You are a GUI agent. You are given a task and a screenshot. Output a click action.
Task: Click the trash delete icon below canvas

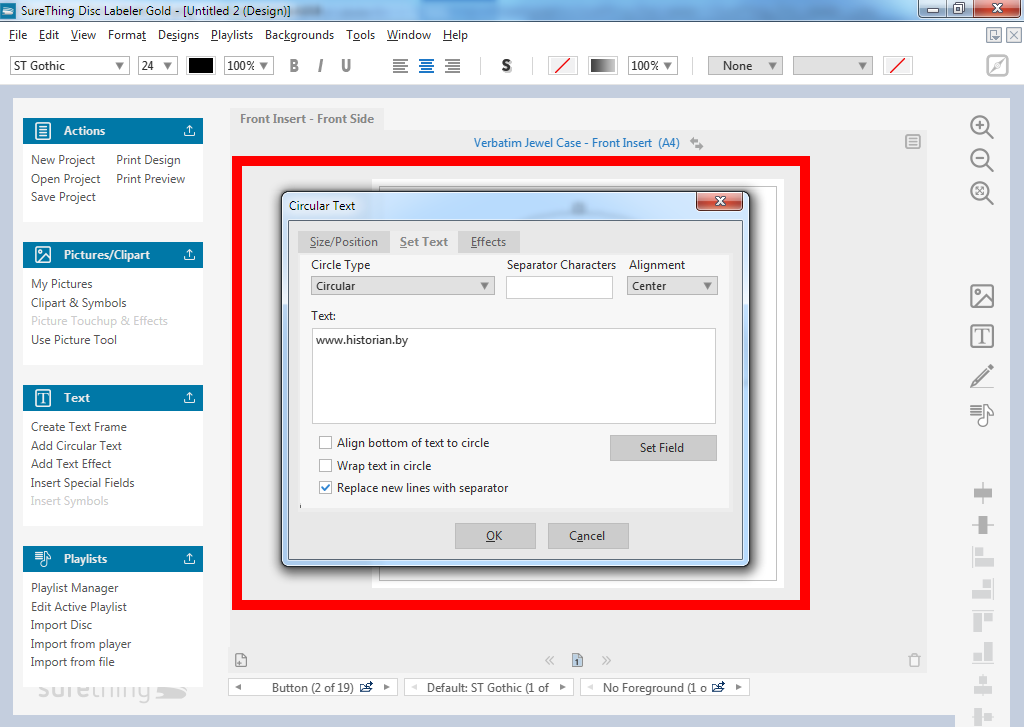tap(913, 660)
